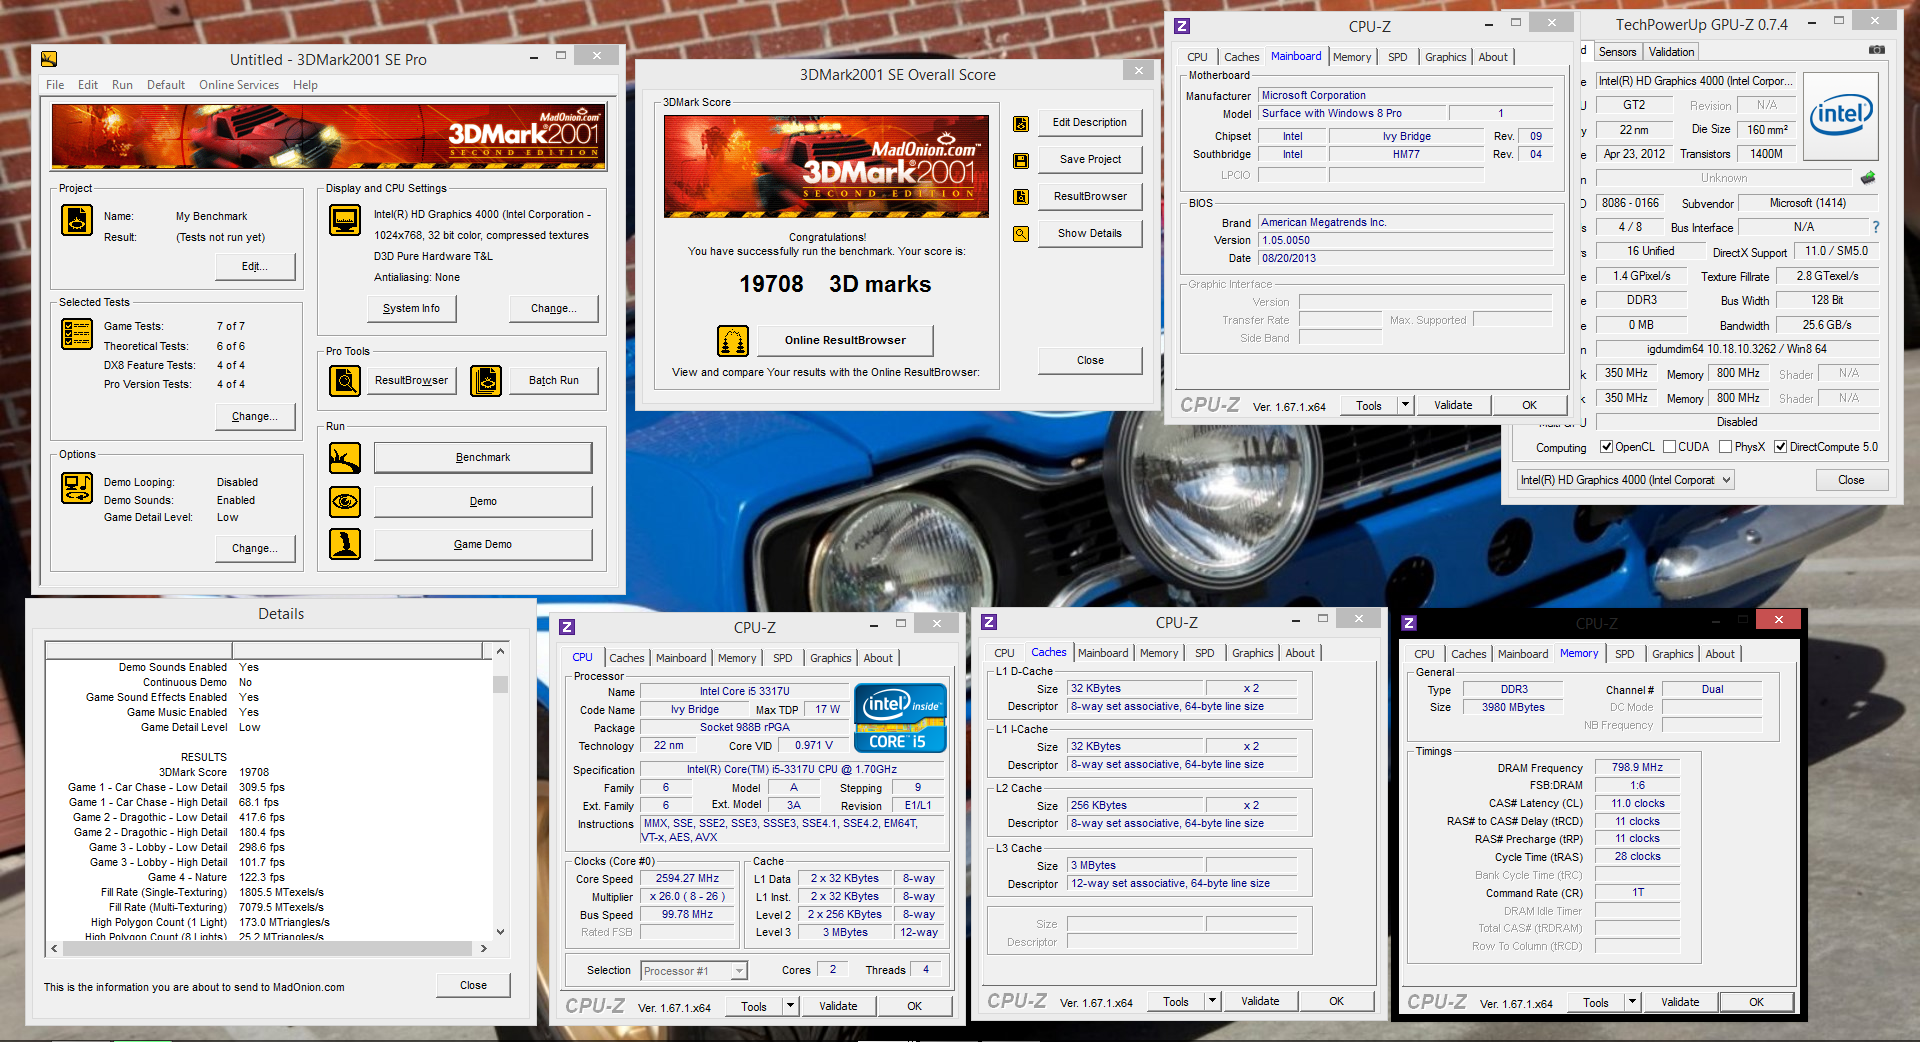Click the System Info button
1920x1042 pixels.
[411, 309]
